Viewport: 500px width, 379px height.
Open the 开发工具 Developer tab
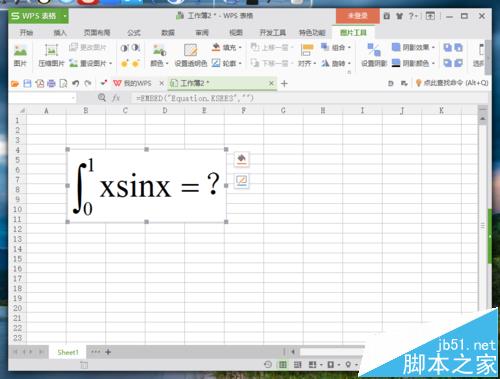[x=273, y=32]
